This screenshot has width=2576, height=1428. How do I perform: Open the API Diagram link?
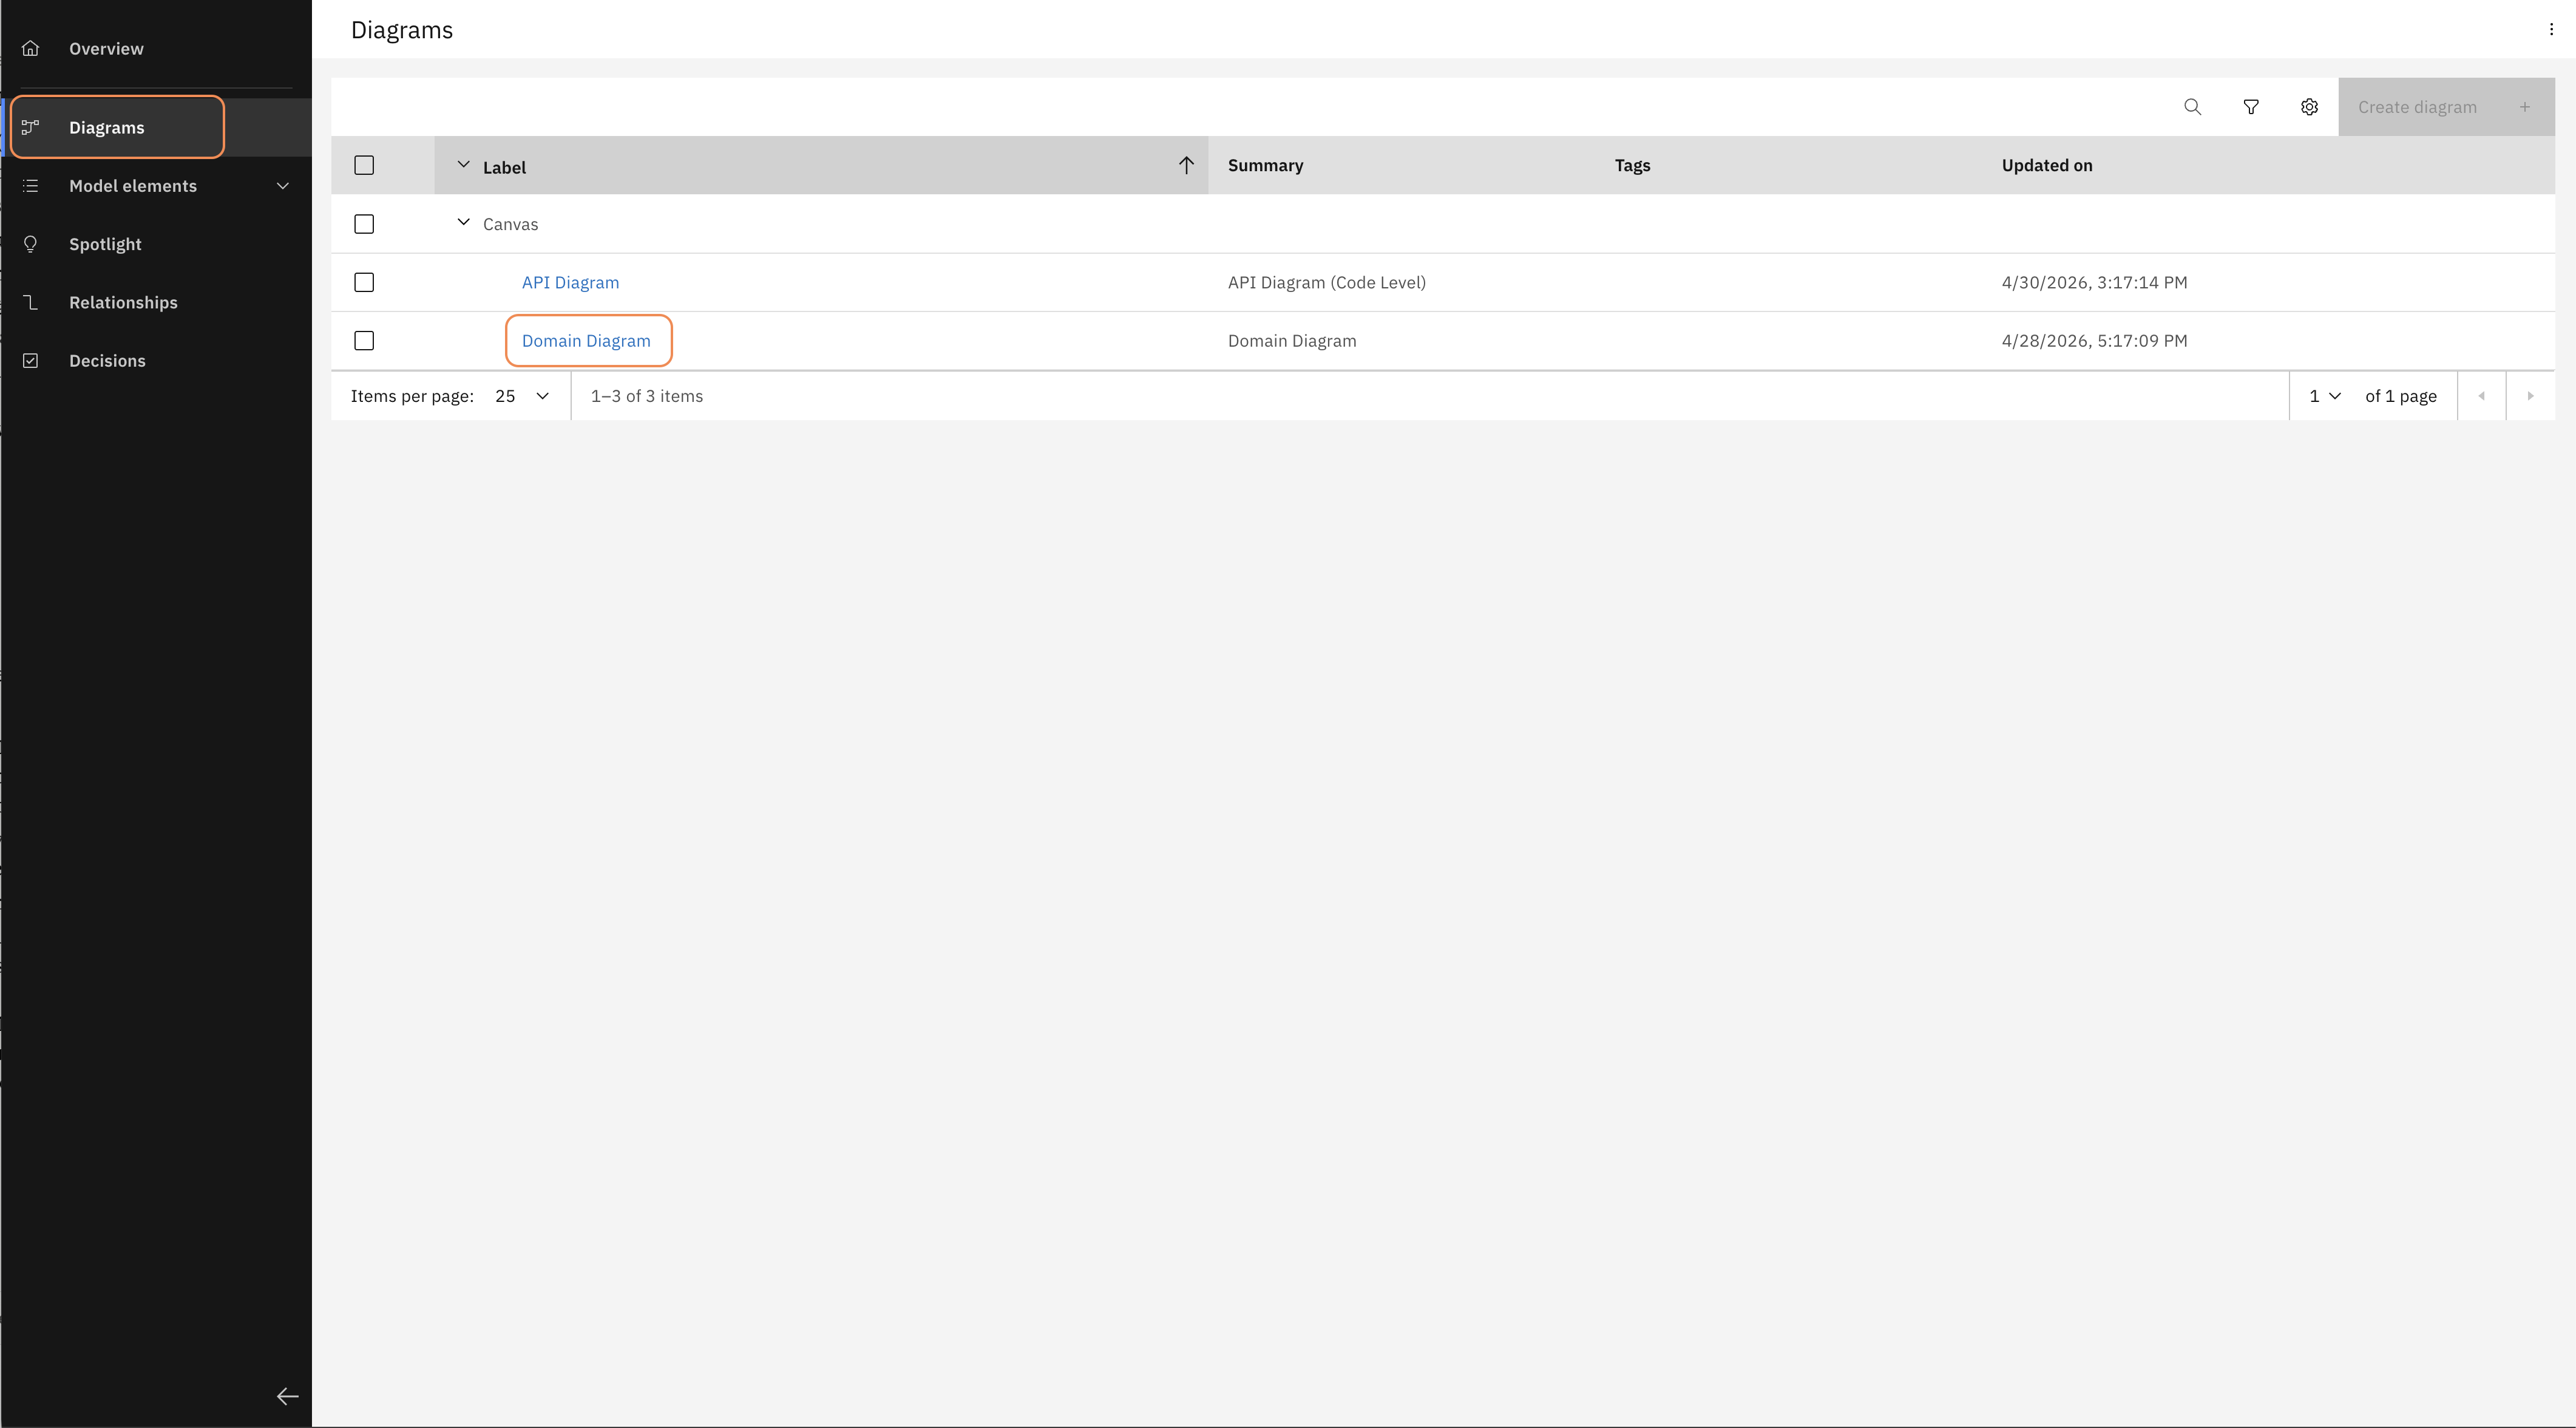(x=570, y=282)
